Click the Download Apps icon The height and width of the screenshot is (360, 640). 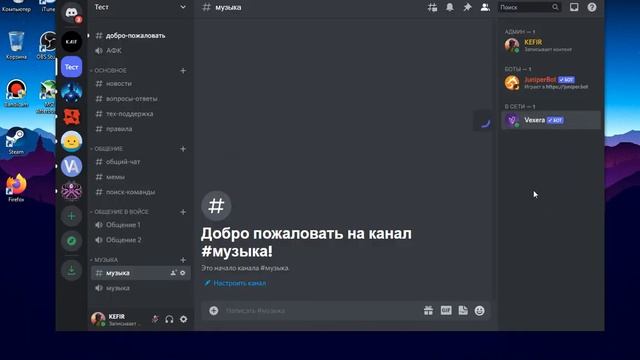71,270
